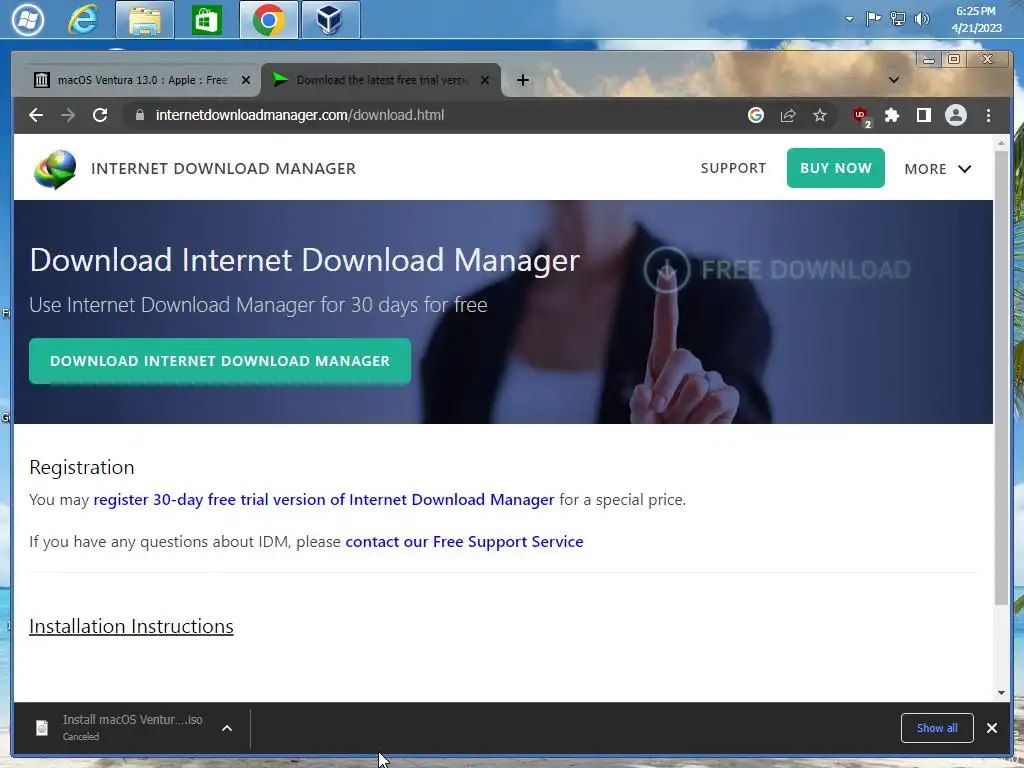Expand the download item options chevron
This screenshot has width=1024, height=768.
[x=227, y=728]
